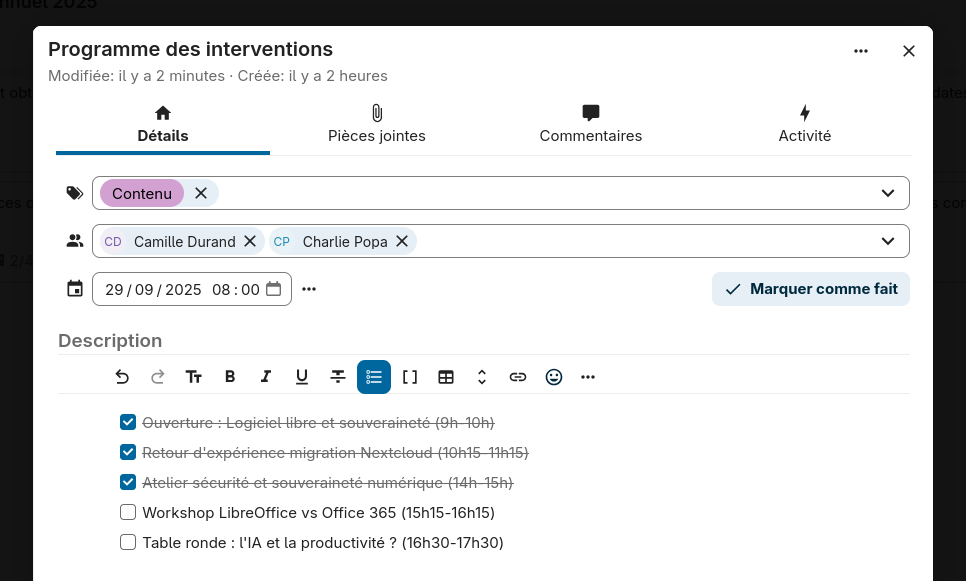The width and height of the screenshot is (966, 581).
Task: Uncheck the Ouverture Logiciel libre task
Action: [x=128, y=422]
